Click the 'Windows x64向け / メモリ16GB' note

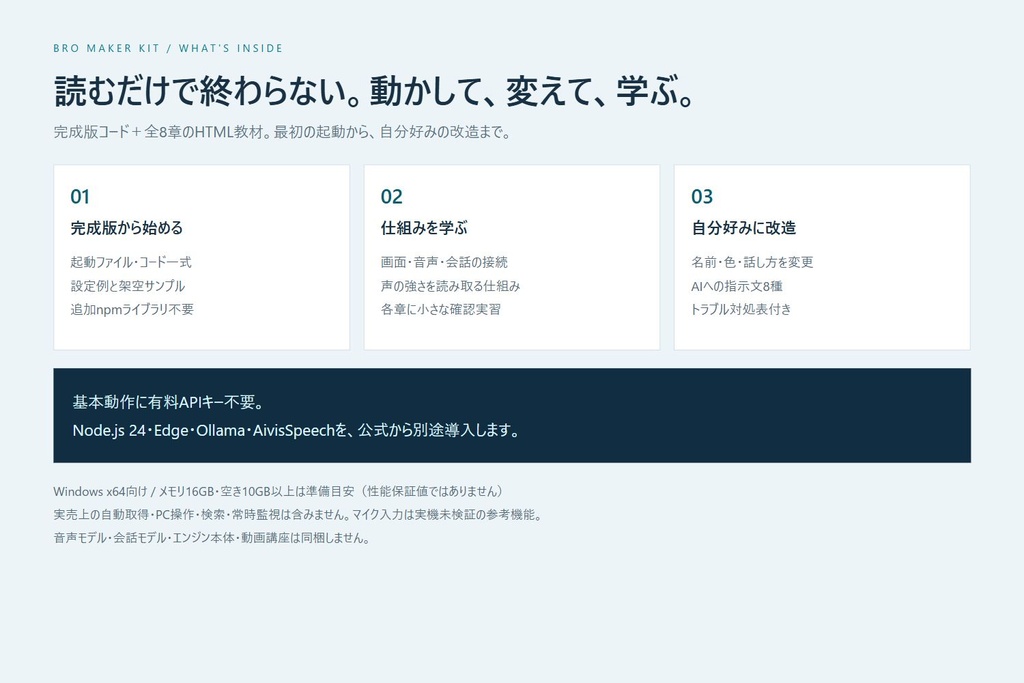279,491
